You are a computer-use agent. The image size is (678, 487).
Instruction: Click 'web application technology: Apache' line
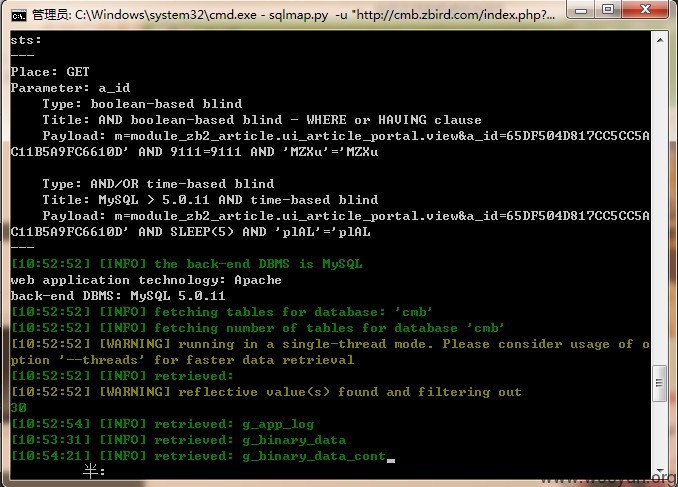point(146,280)
